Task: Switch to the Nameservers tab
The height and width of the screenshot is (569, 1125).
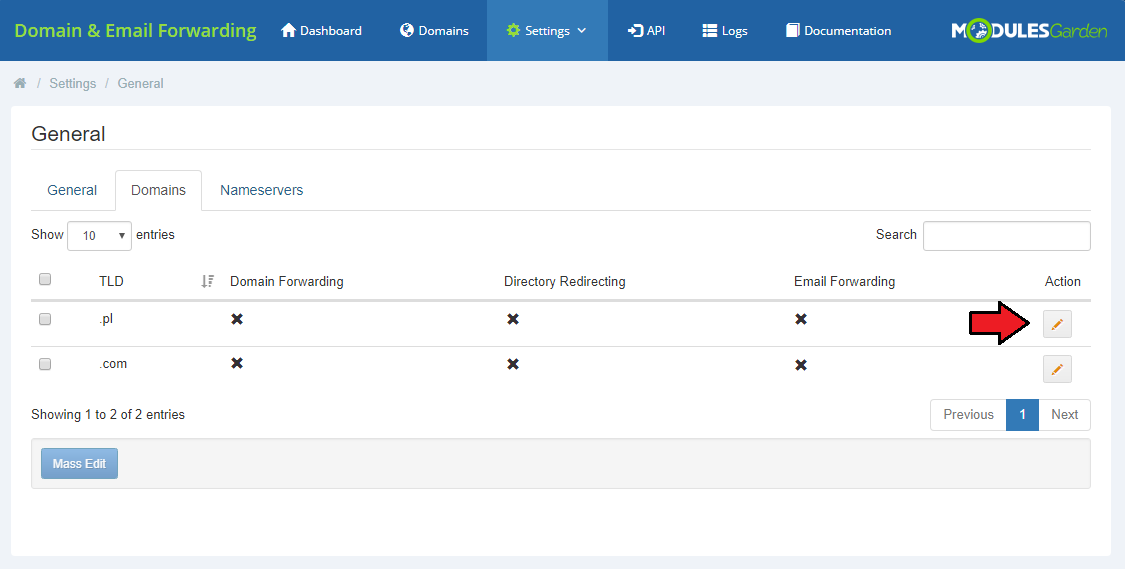Action: (261, 190)
